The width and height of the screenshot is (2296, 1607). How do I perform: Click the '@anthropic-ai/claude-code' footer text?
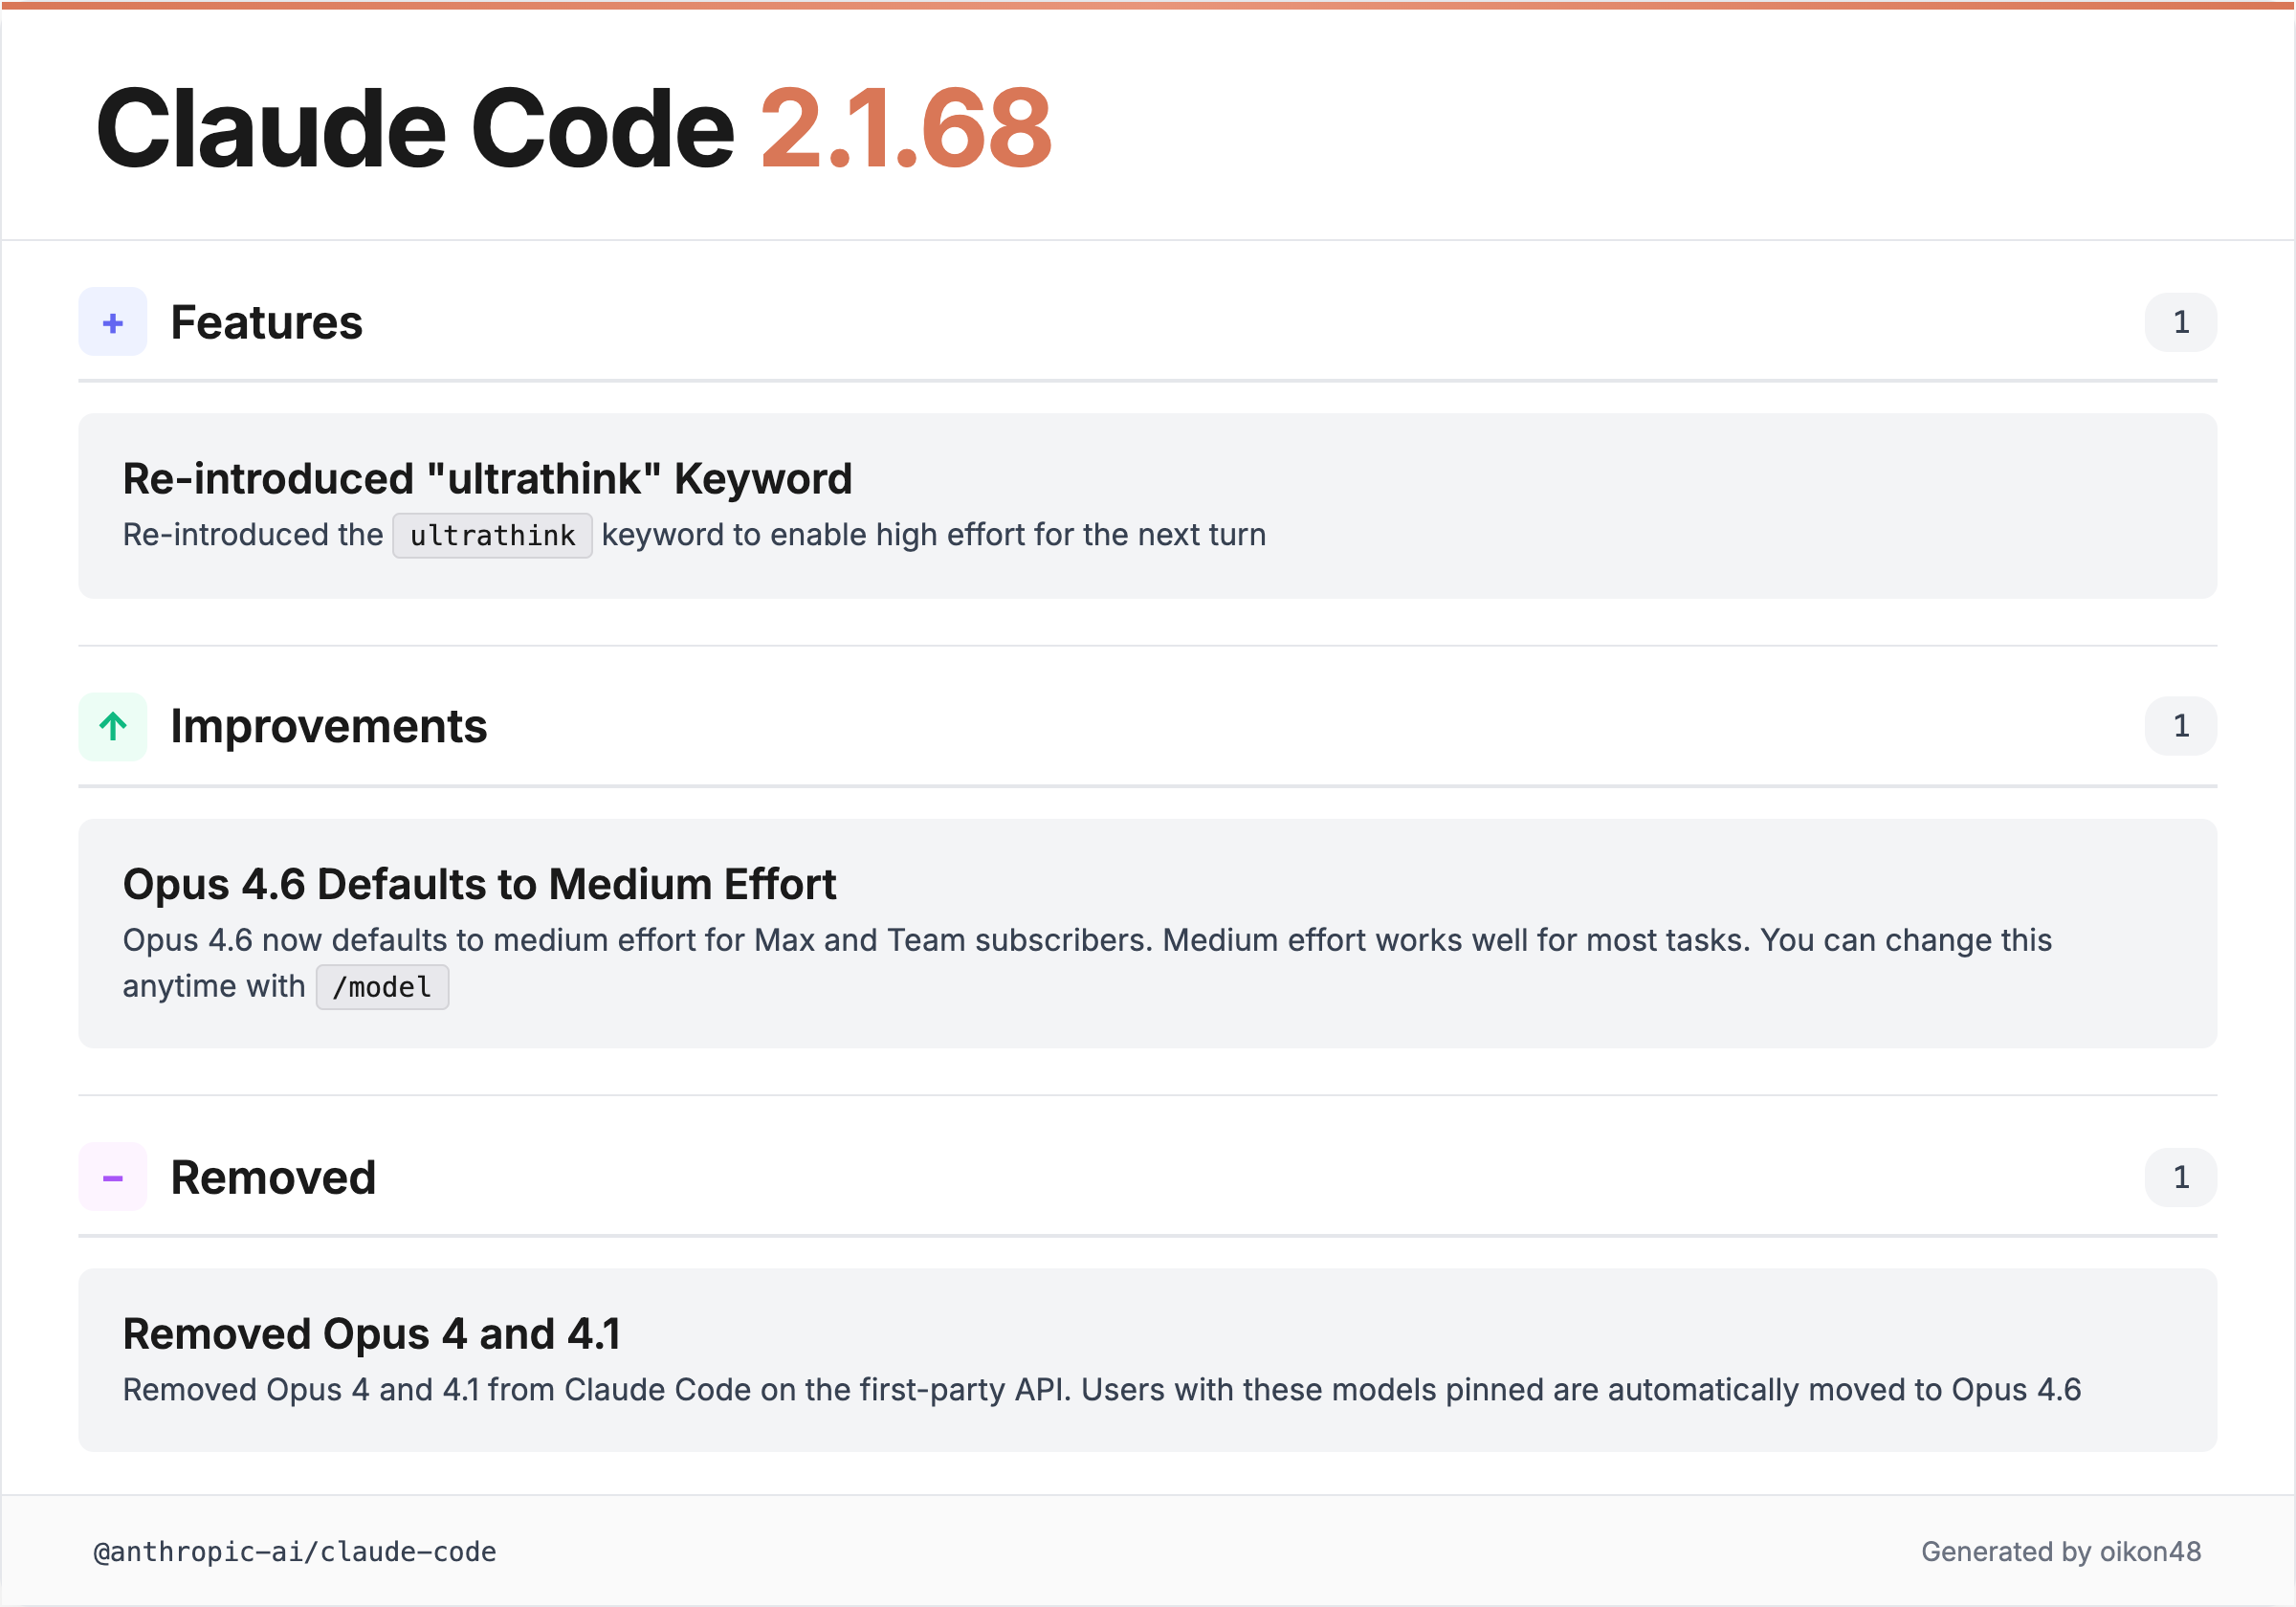[x=295, y=1552]
